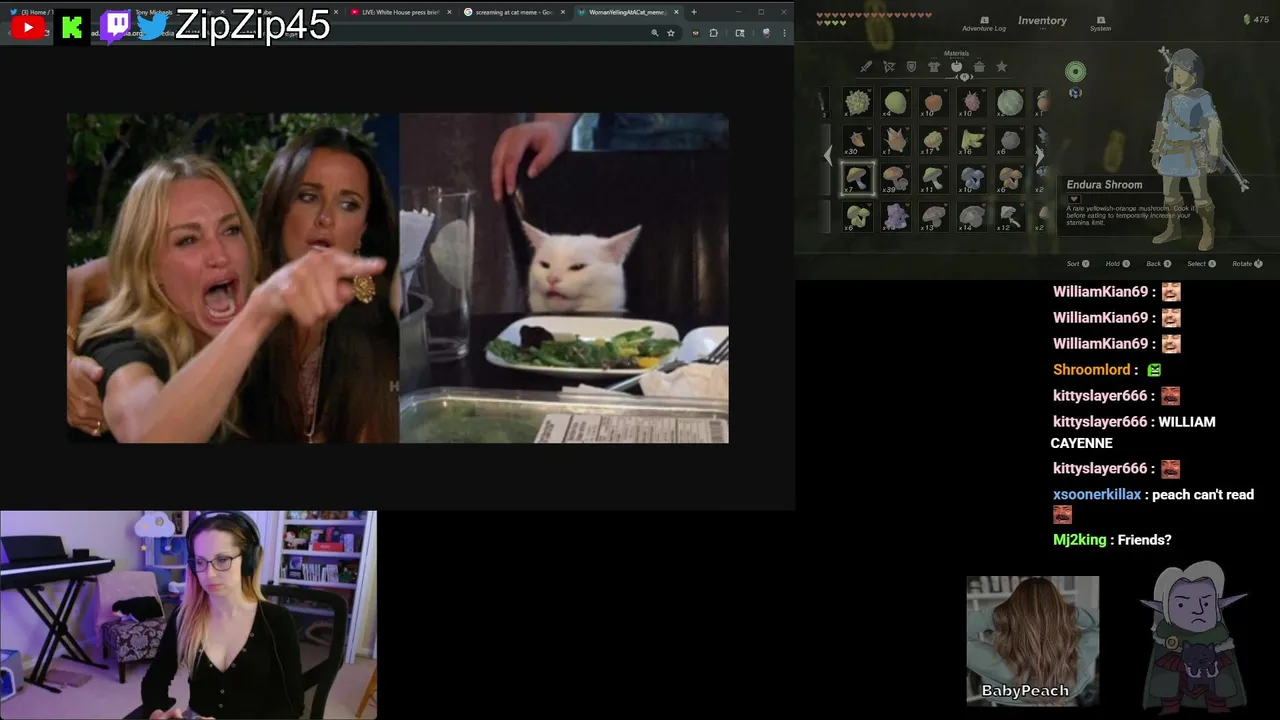Click the Hold button prompt
The width and height of the screenshot is (1280, 720).
pos(1117,264)
